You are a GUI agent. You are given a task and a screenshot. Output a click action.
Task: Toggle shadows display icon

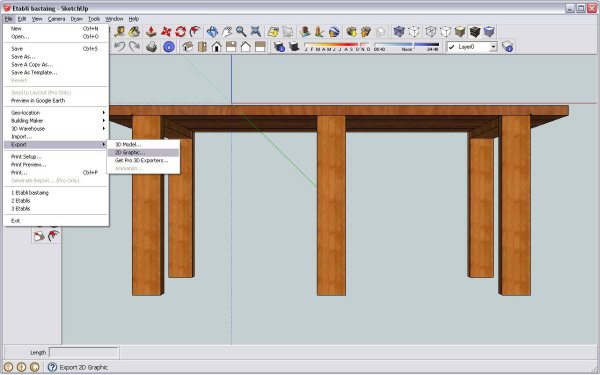click(x=294, y=47)
